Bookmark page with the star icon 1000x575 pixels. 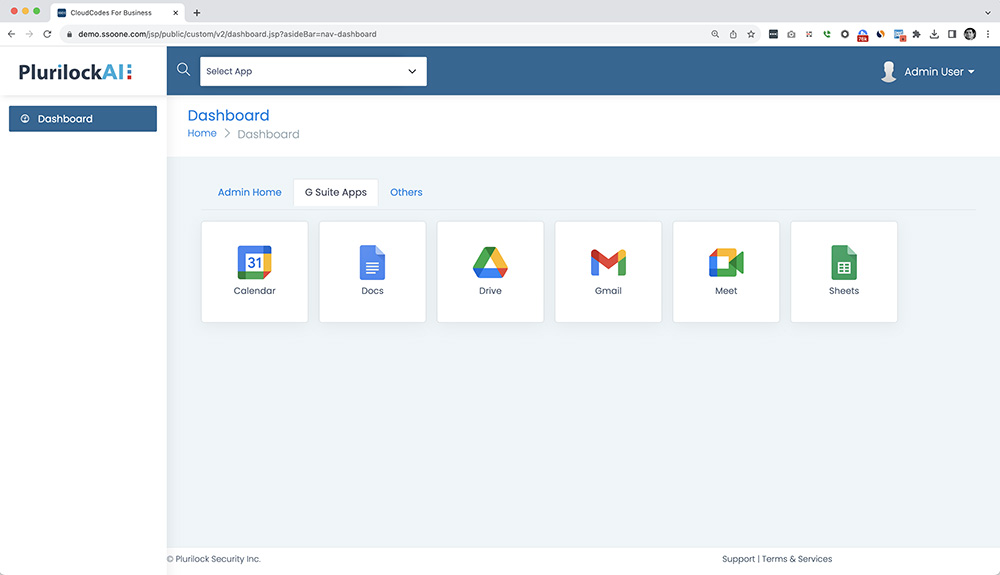coord(751,34)
